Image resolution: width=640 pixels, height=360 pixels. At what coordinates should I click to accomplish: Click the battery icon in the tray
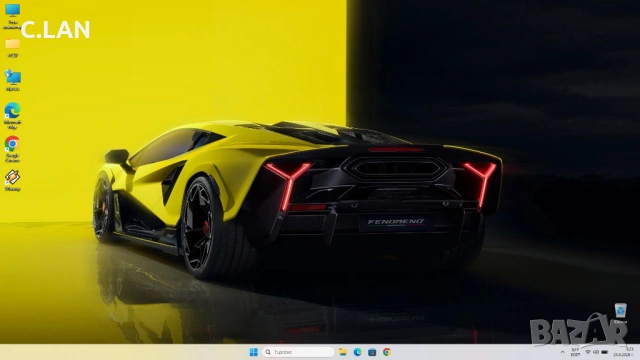coord(604,352)
